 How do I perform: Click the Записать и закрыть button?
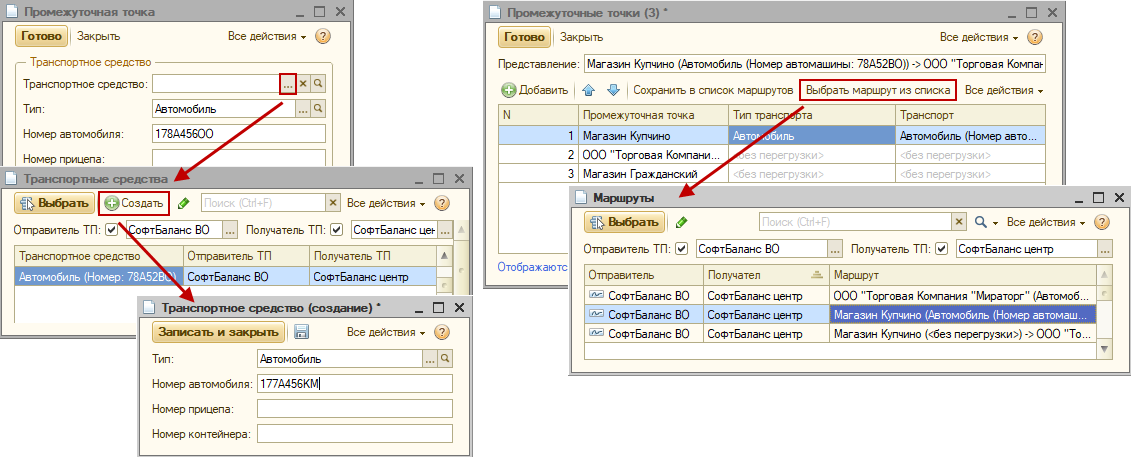pos(218,332)
